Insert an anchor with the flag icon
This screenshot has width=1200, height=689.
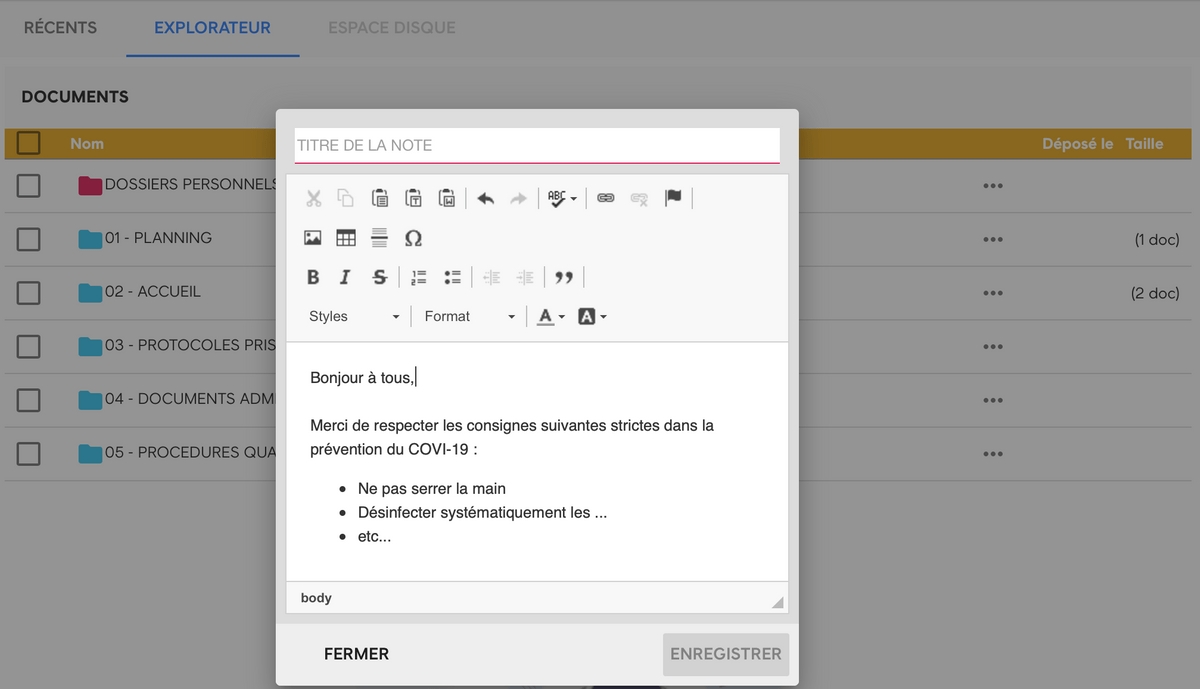coord(673,198)
